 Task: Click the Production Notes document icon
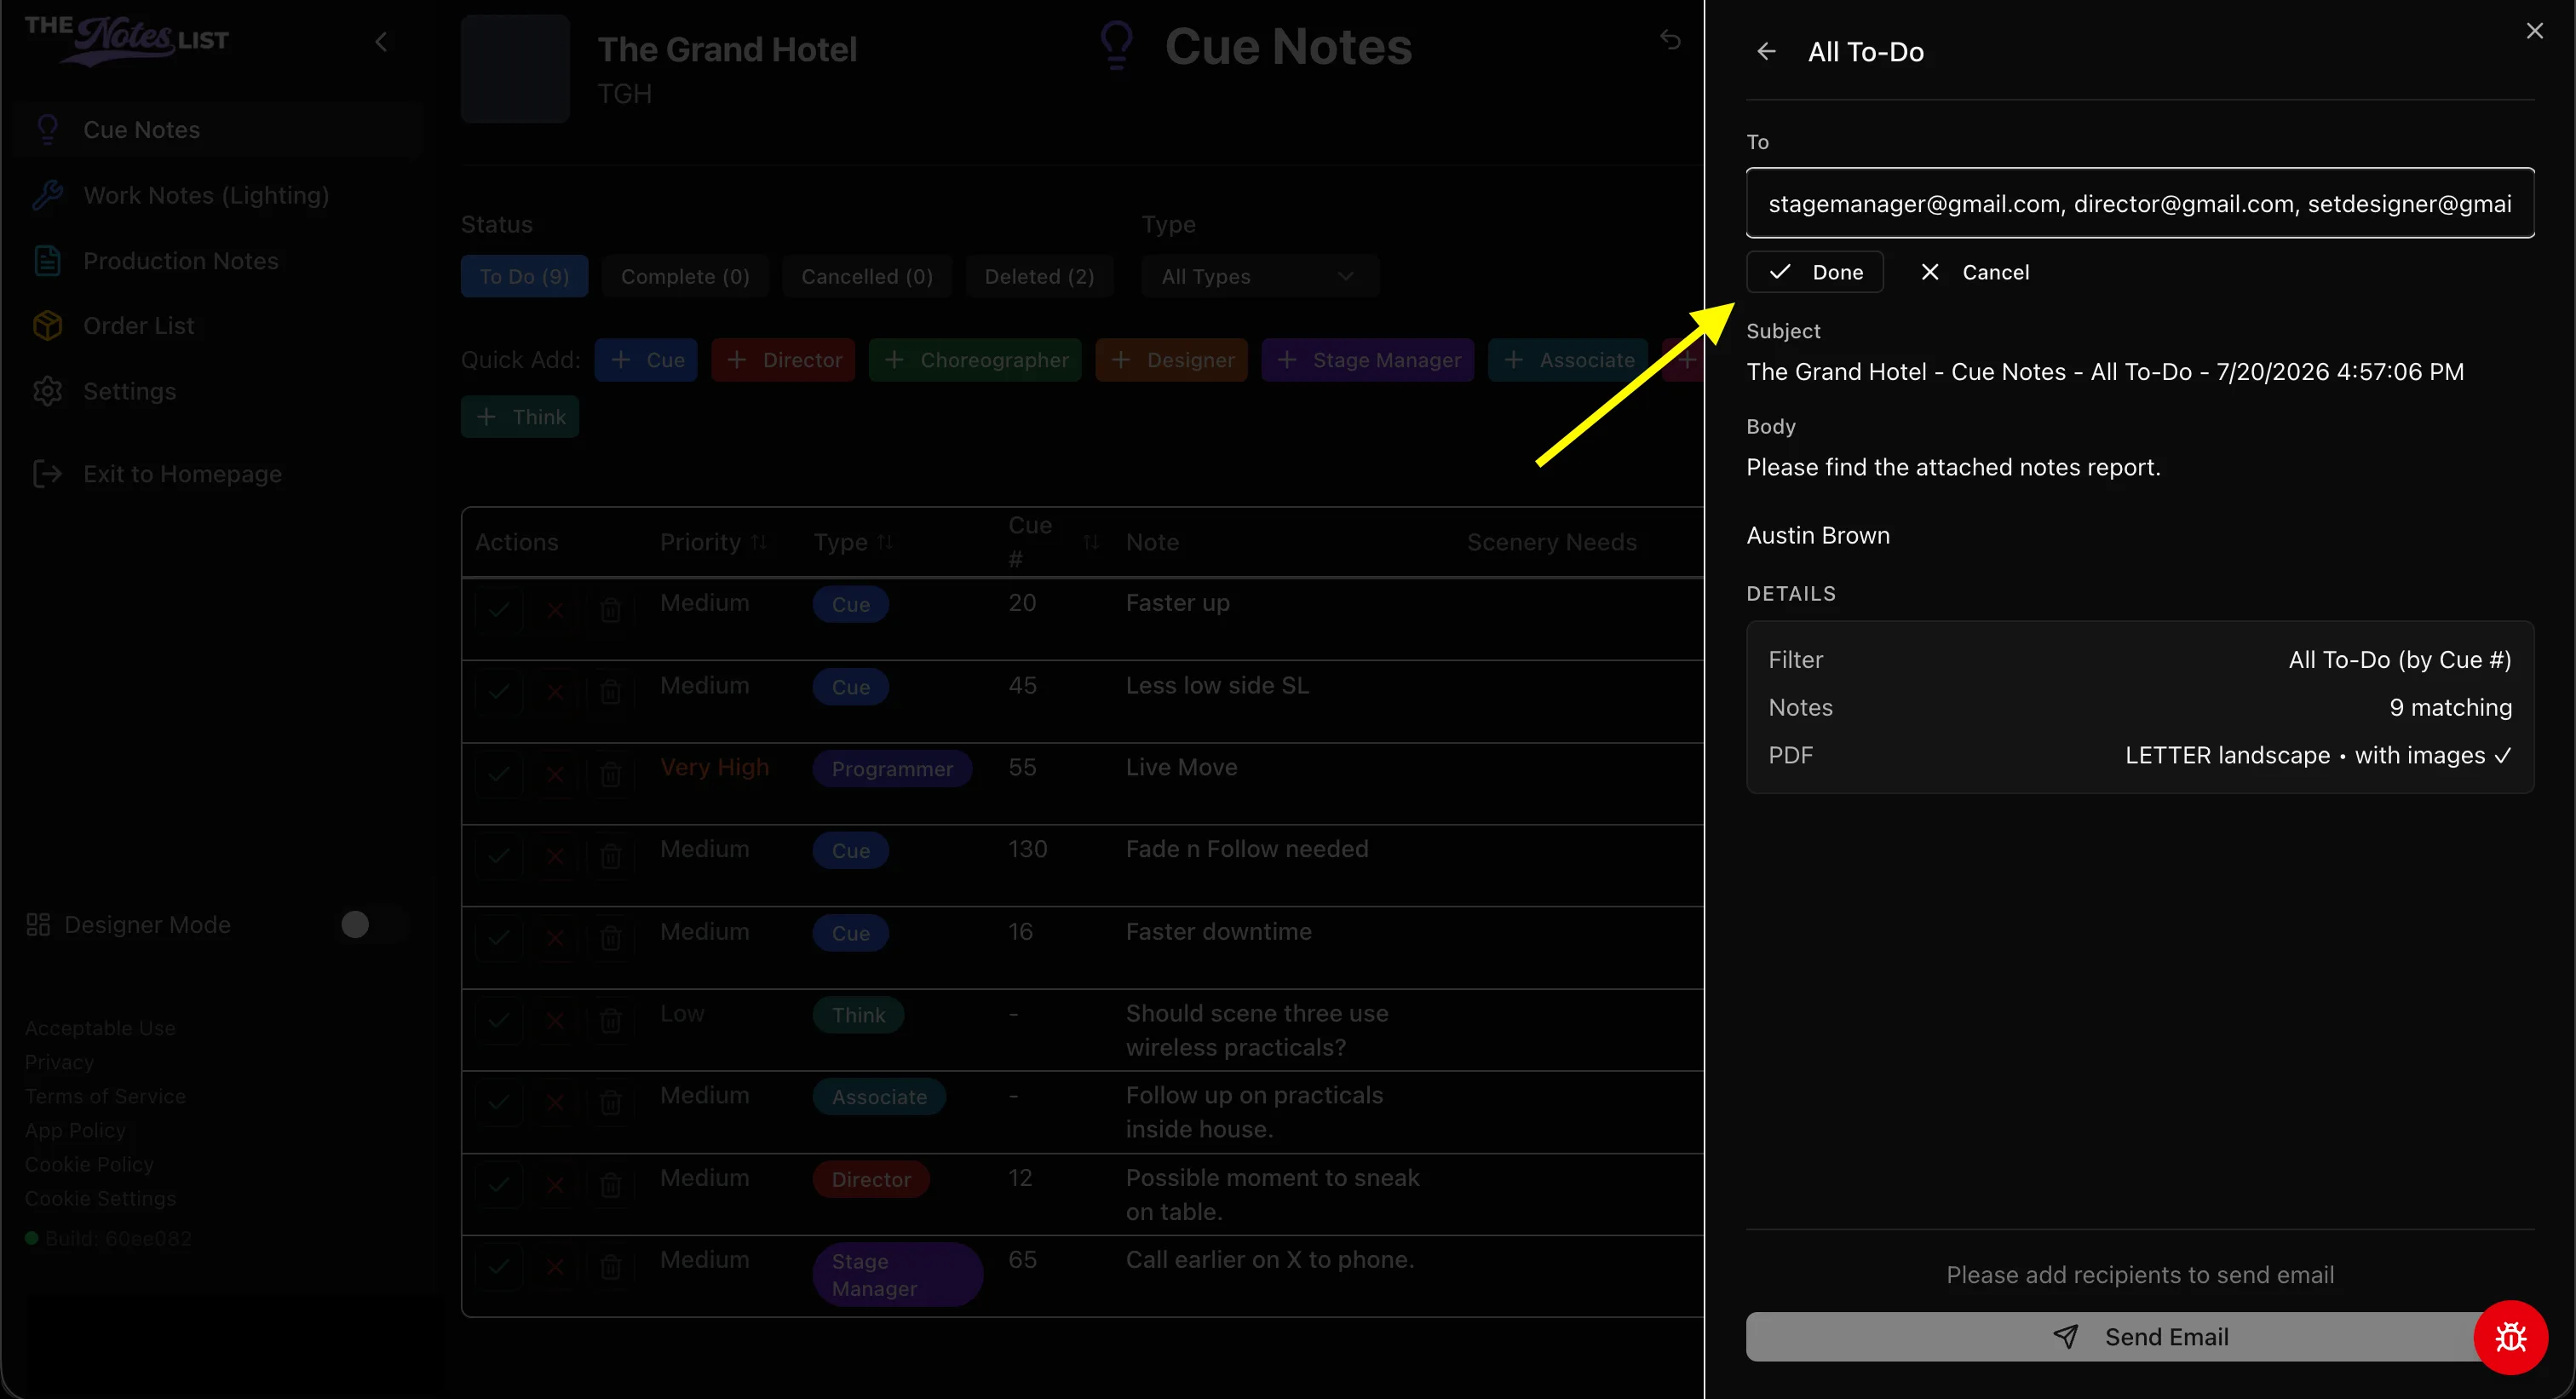pyautogui.click(x=47, y=260)
